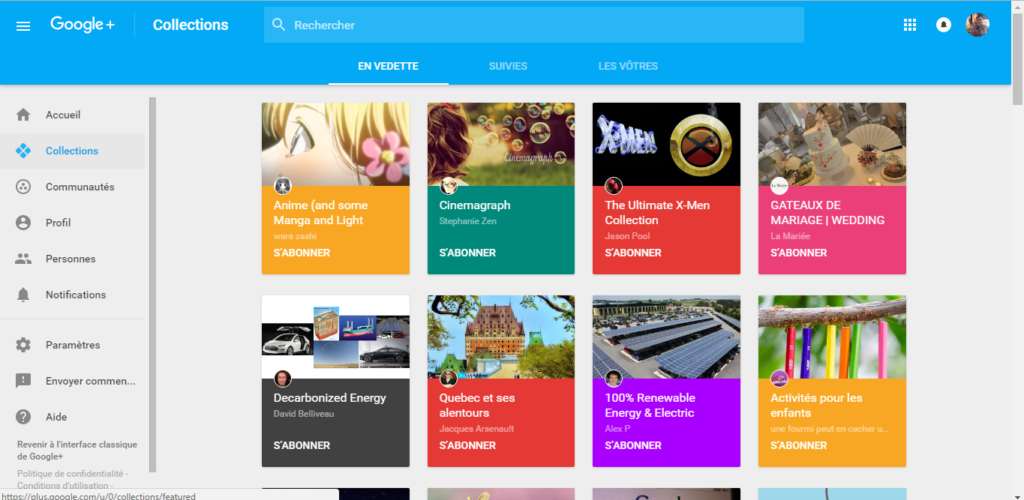
Task: Open the notifications bell in header
Action: pyautogui.click(x=943, y=25)
